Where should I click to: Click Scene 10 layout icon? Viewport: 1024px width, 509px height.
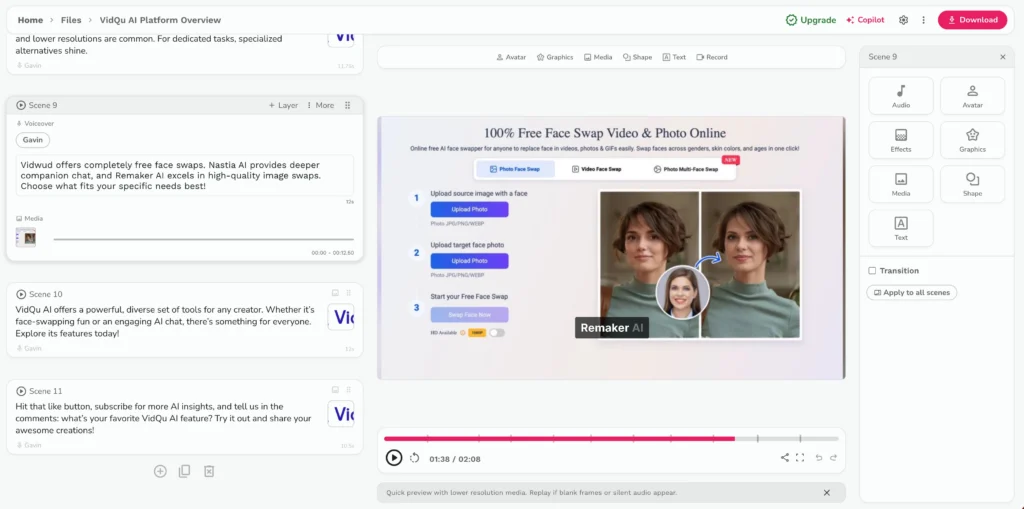(335, 293)
